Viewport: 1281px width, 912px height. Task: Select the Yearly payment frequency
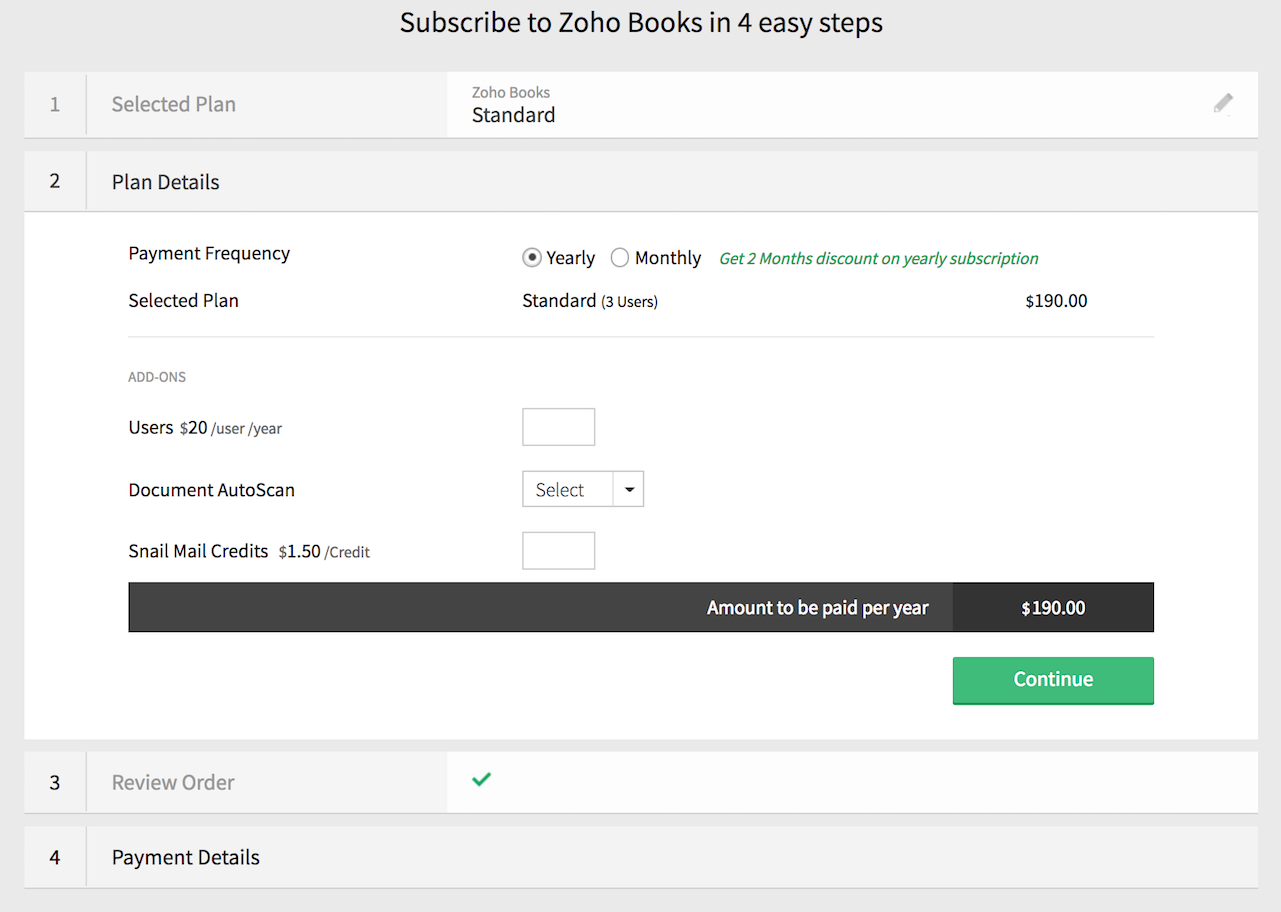coord(532,258)
